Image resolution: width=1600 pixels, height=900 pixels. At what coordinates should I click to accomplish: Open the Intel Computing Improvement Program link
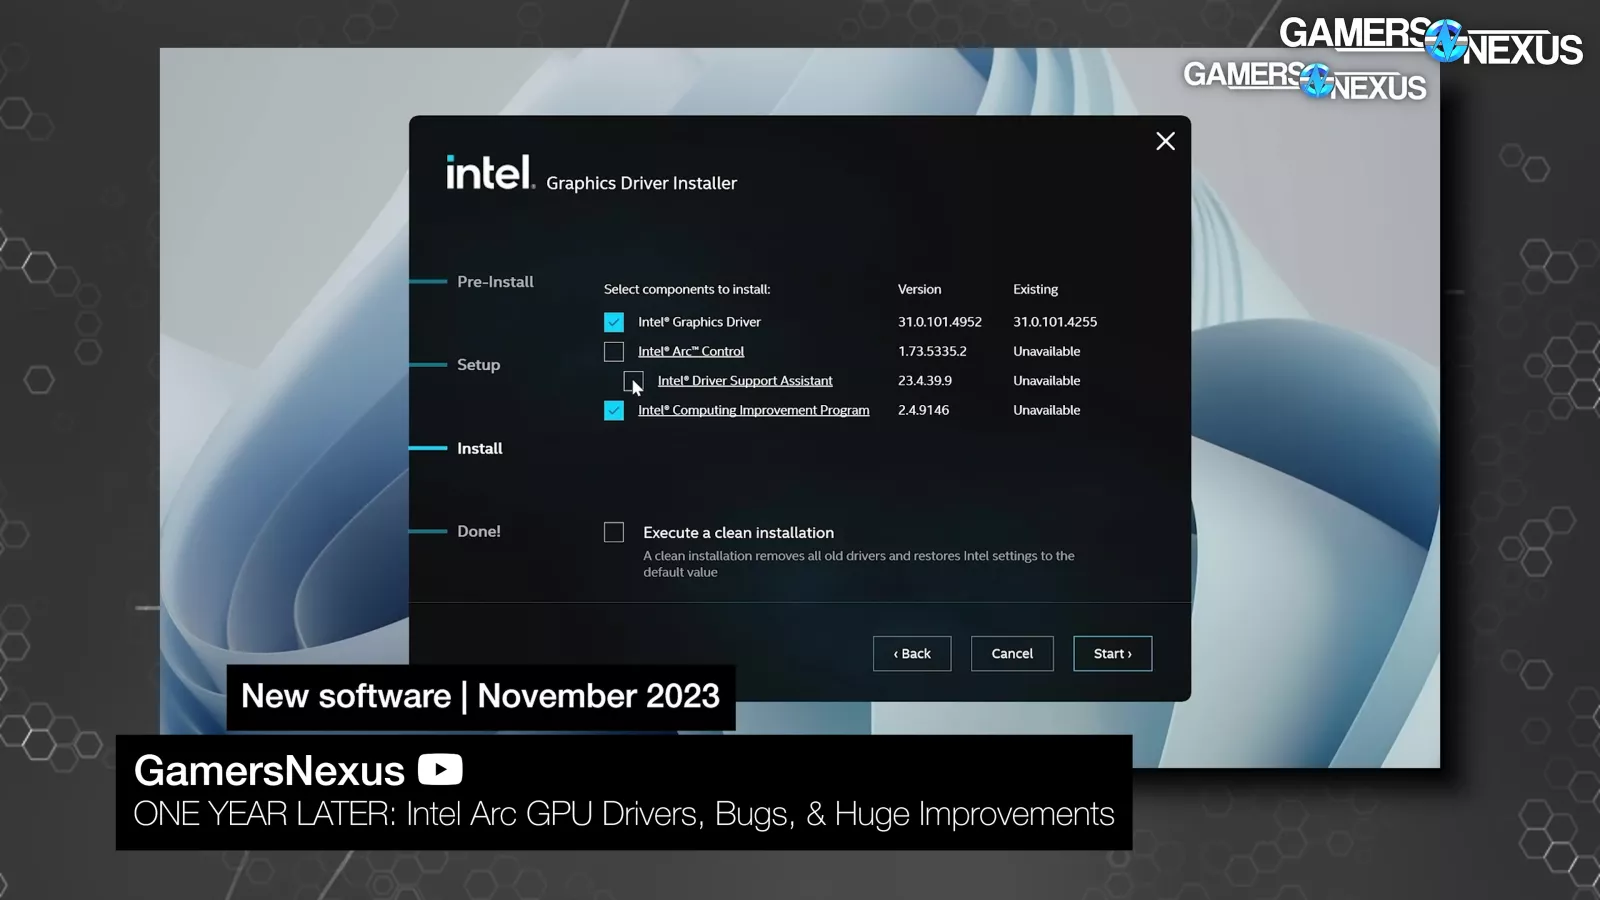753,410
